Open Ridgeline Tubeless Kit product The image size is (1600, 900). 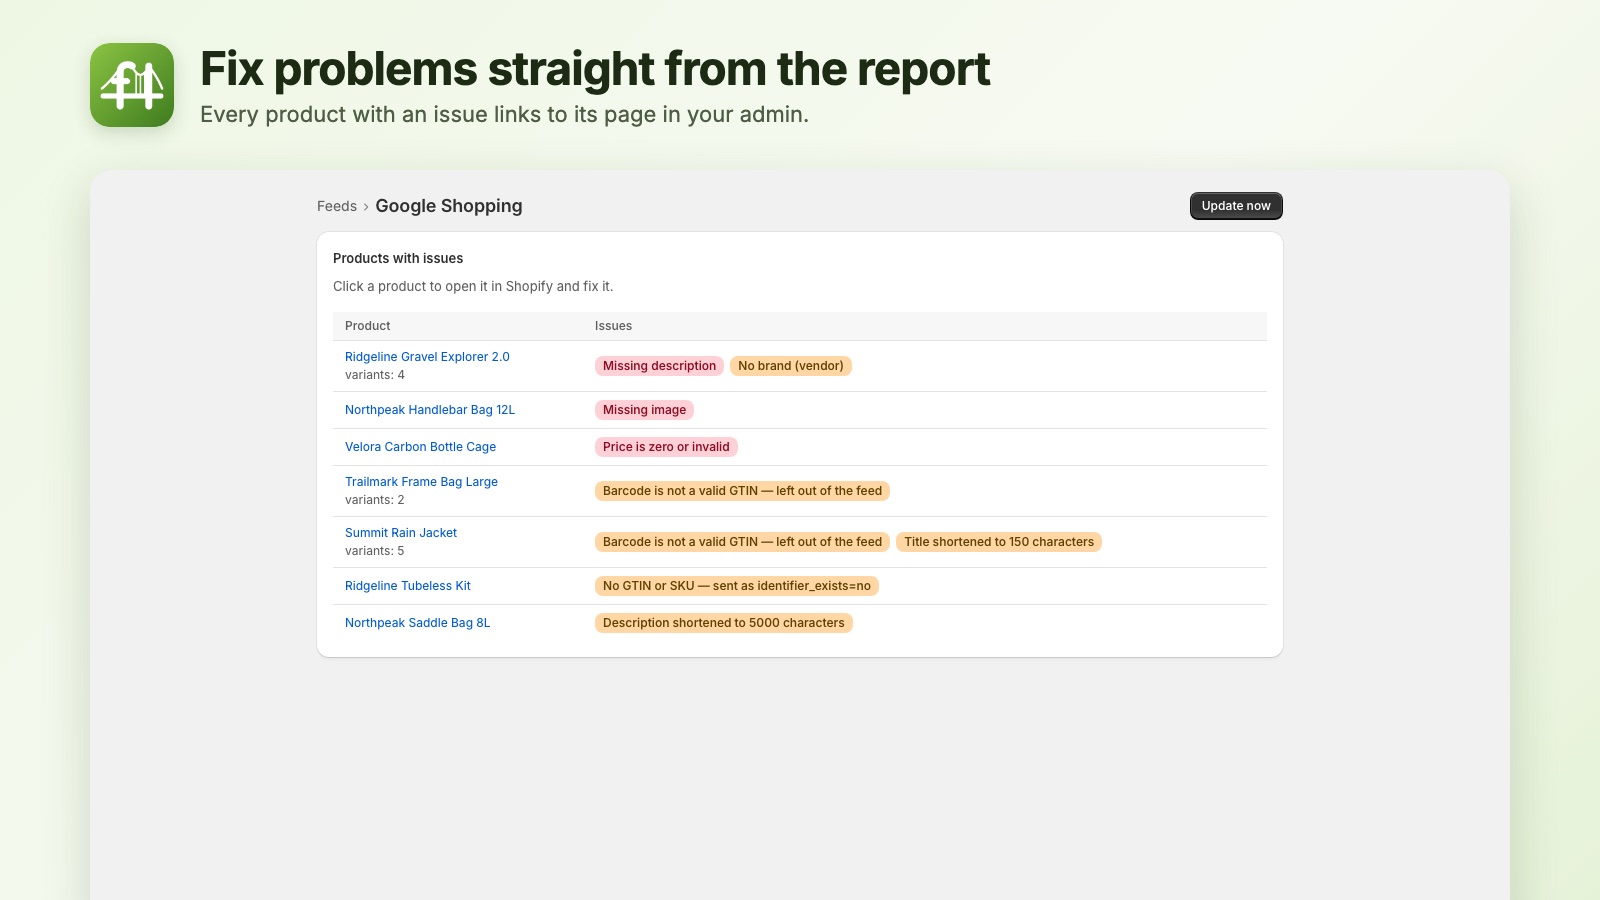point(408,586)
